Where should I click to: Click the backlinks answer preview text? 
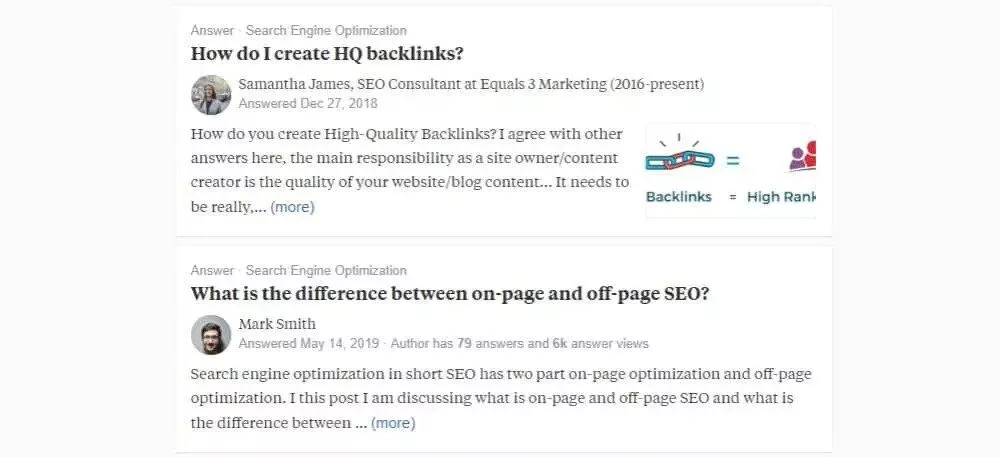[410, 157]
